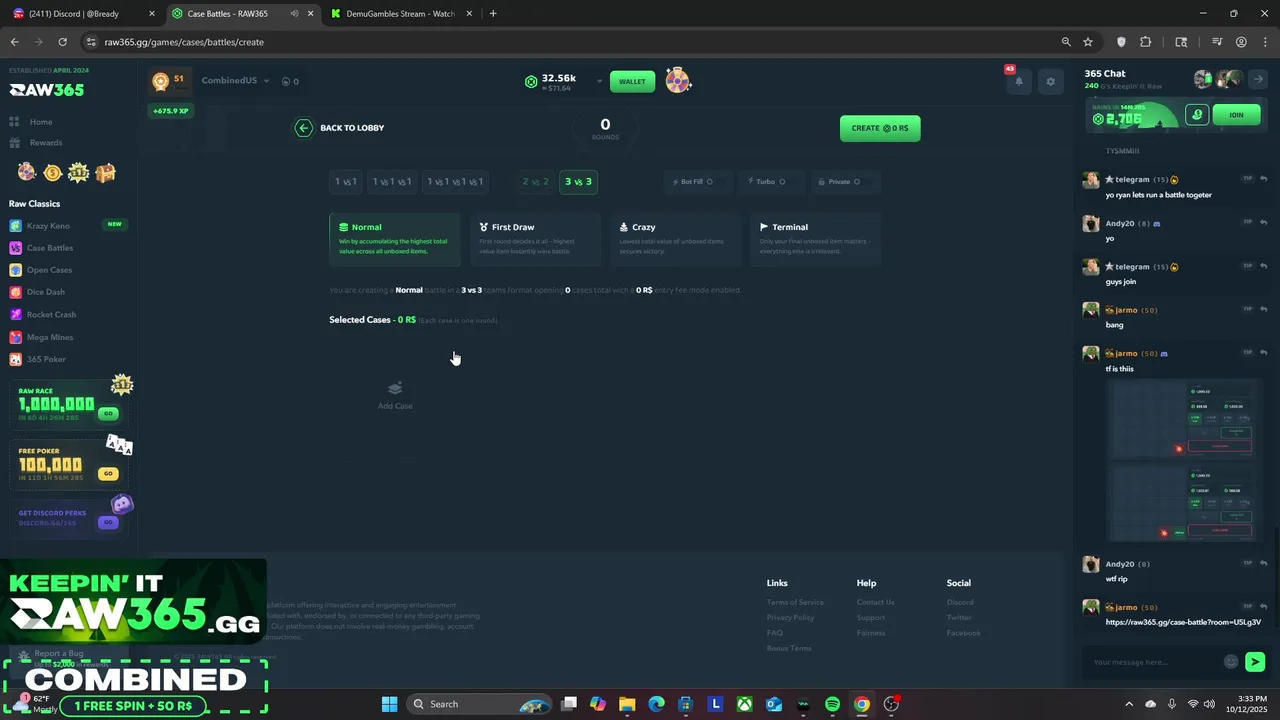Open jarmo's shared screenshot thumbnail
This screenshot has width=1280, height=720.
[1186, 461]
